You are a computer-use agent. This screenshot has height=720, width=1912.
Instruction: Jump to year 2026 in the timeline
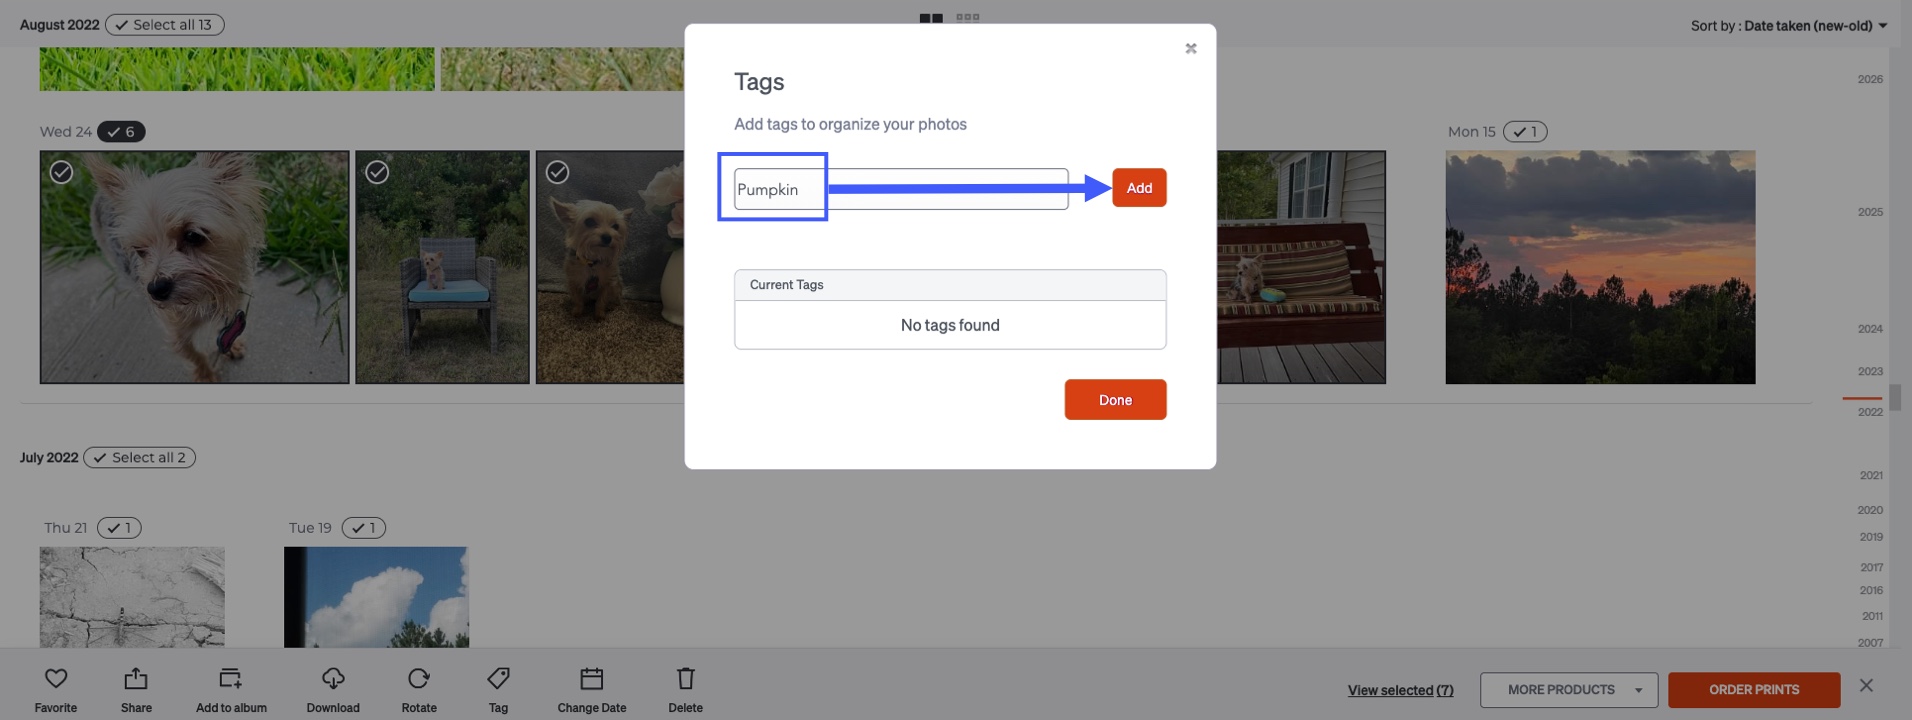click(x=1870, y=79)
